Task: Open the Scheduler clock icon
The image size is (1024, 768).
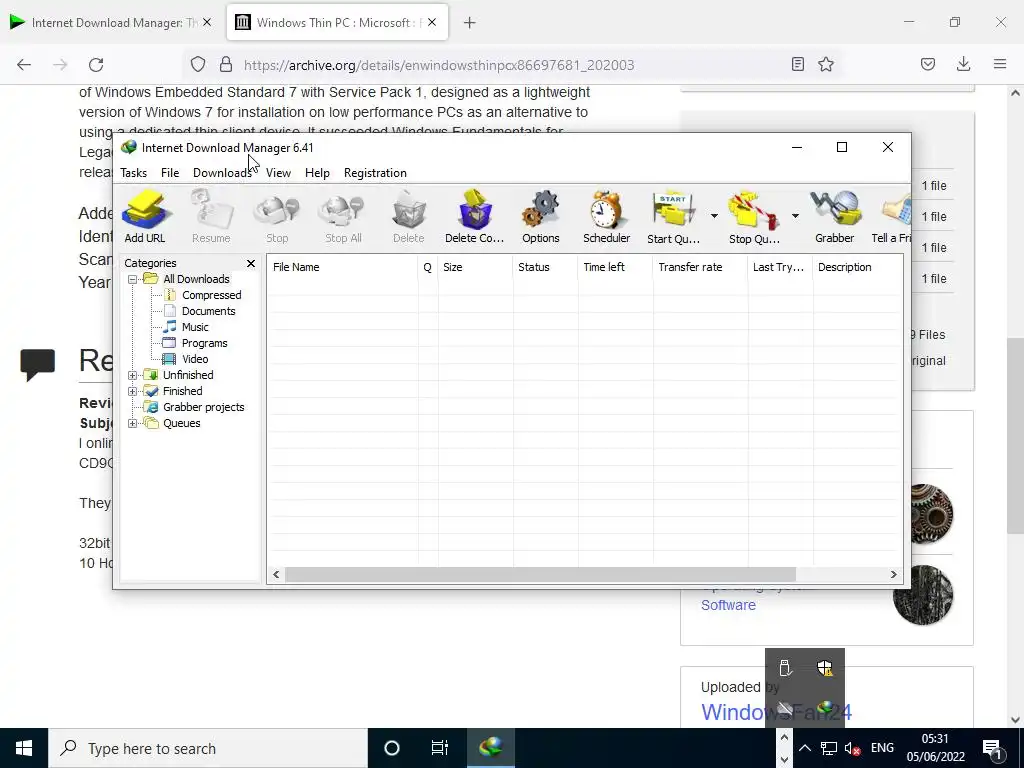Action: coord(607,217)
